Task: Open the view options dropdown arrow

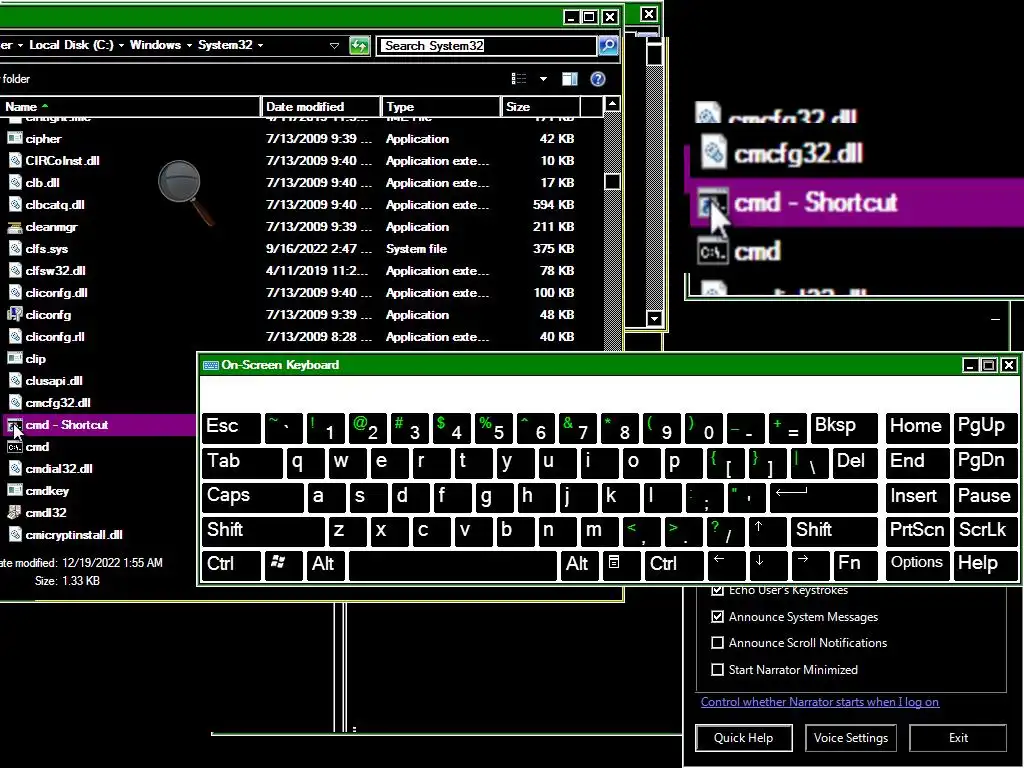Action: click(543, 79)
